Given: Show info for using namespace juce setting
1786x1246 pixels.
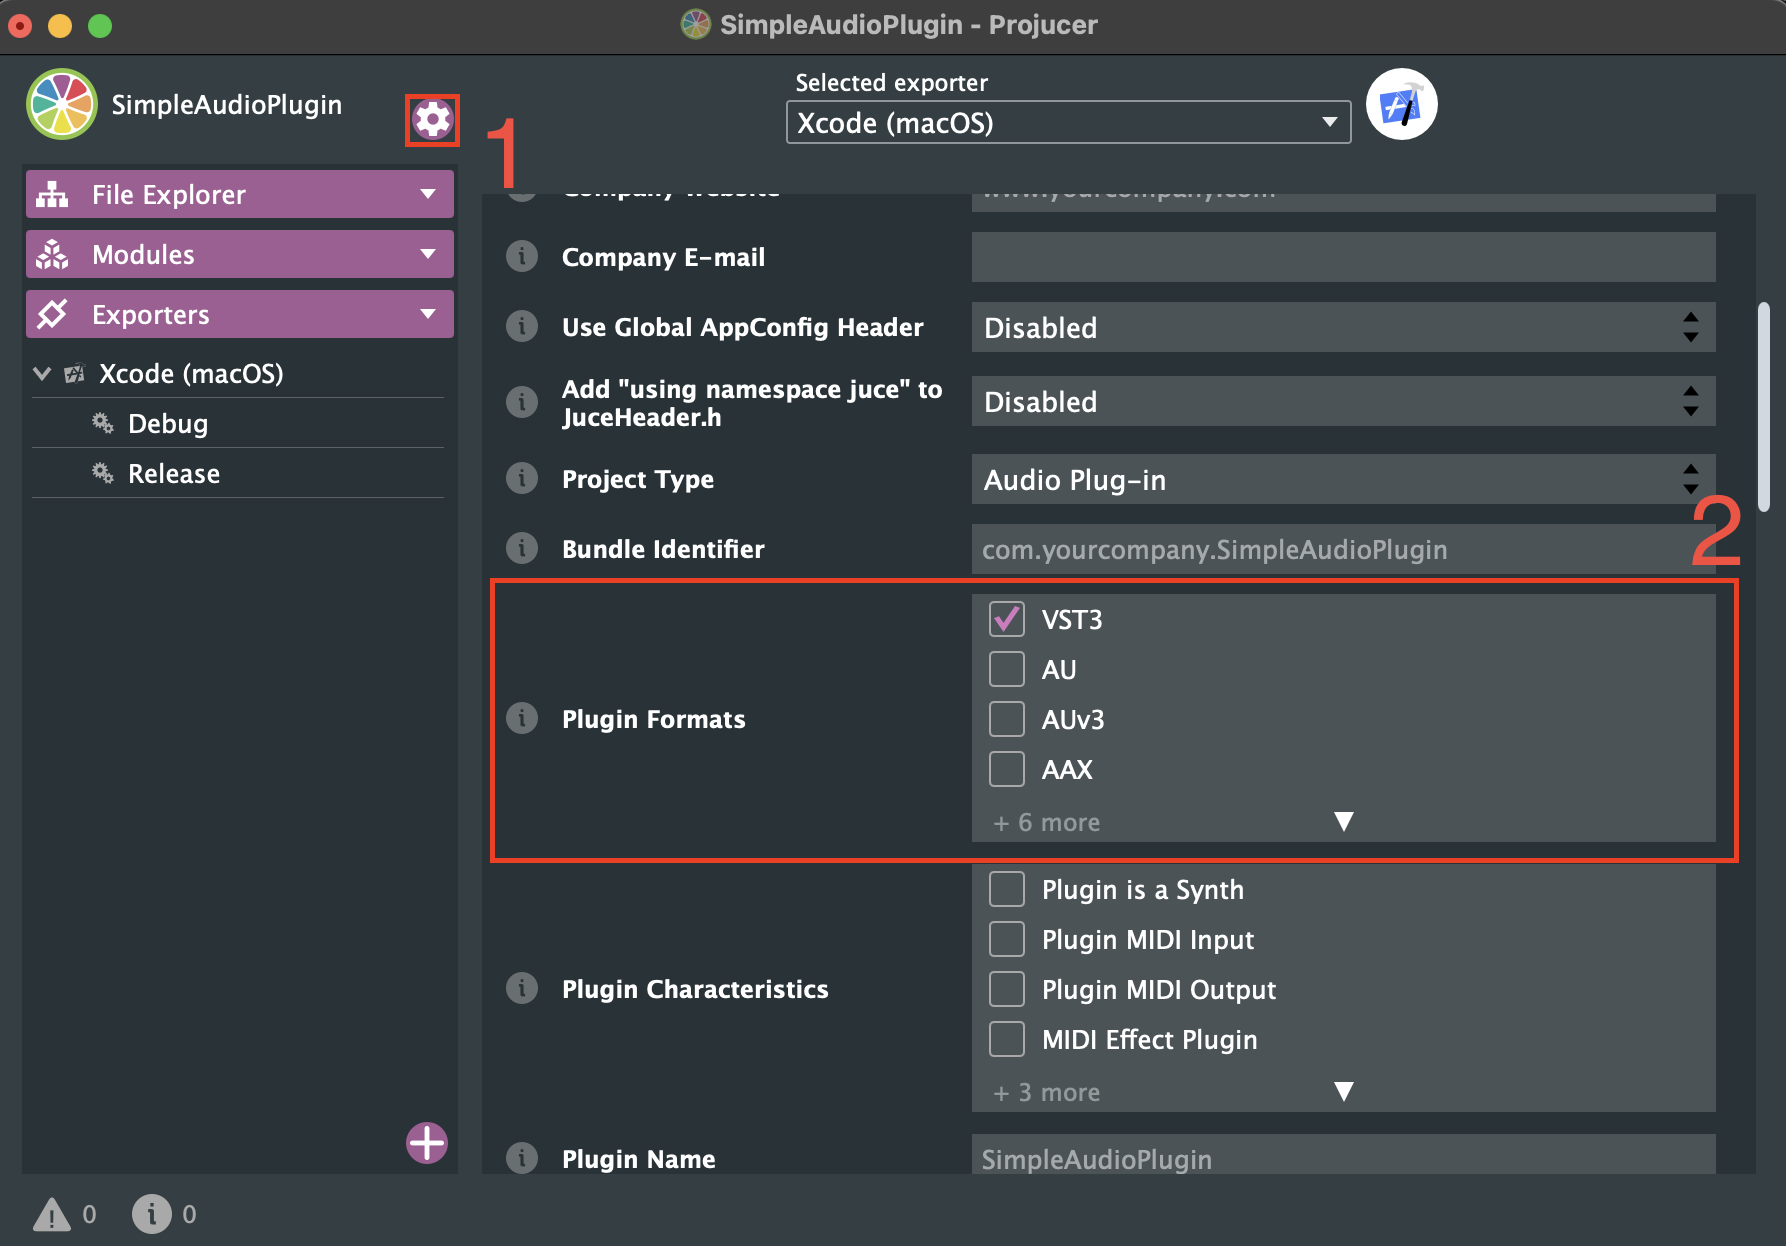Looking at the screenshot, I should [522, 402].
